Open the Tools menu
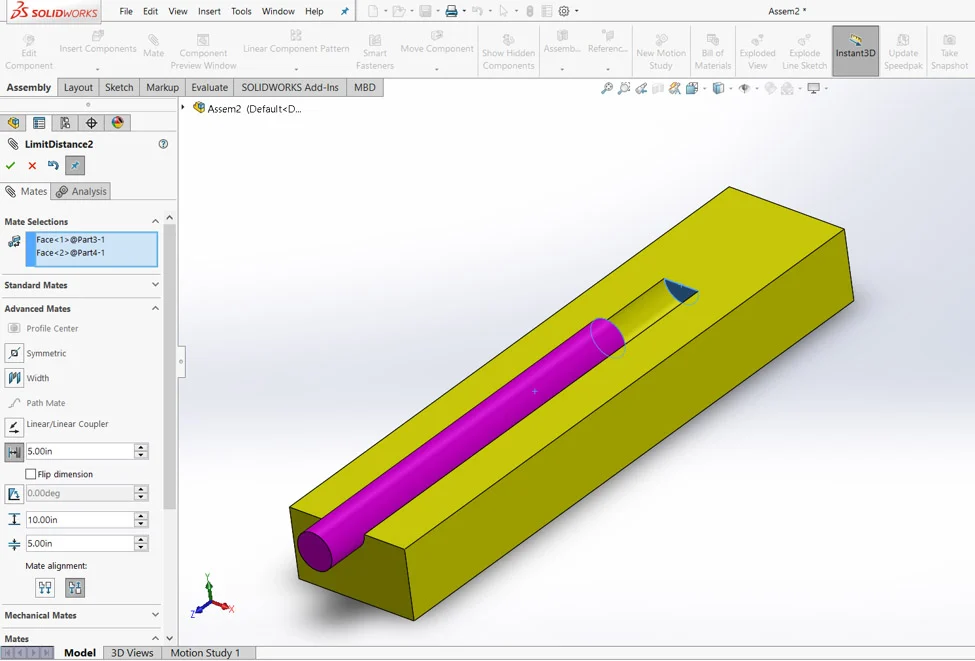The image size is (975, 661). (241, 11)
